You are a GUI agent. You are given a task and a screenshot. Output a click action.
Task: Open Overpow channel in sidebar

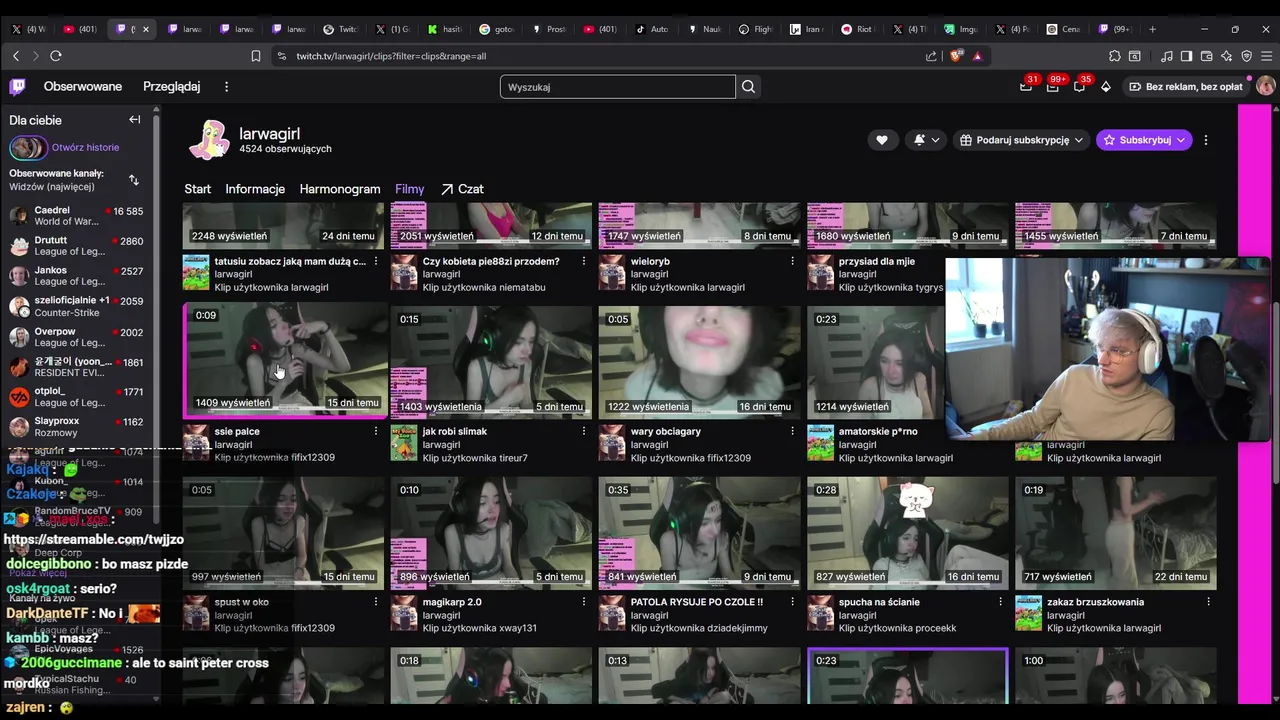76,337
